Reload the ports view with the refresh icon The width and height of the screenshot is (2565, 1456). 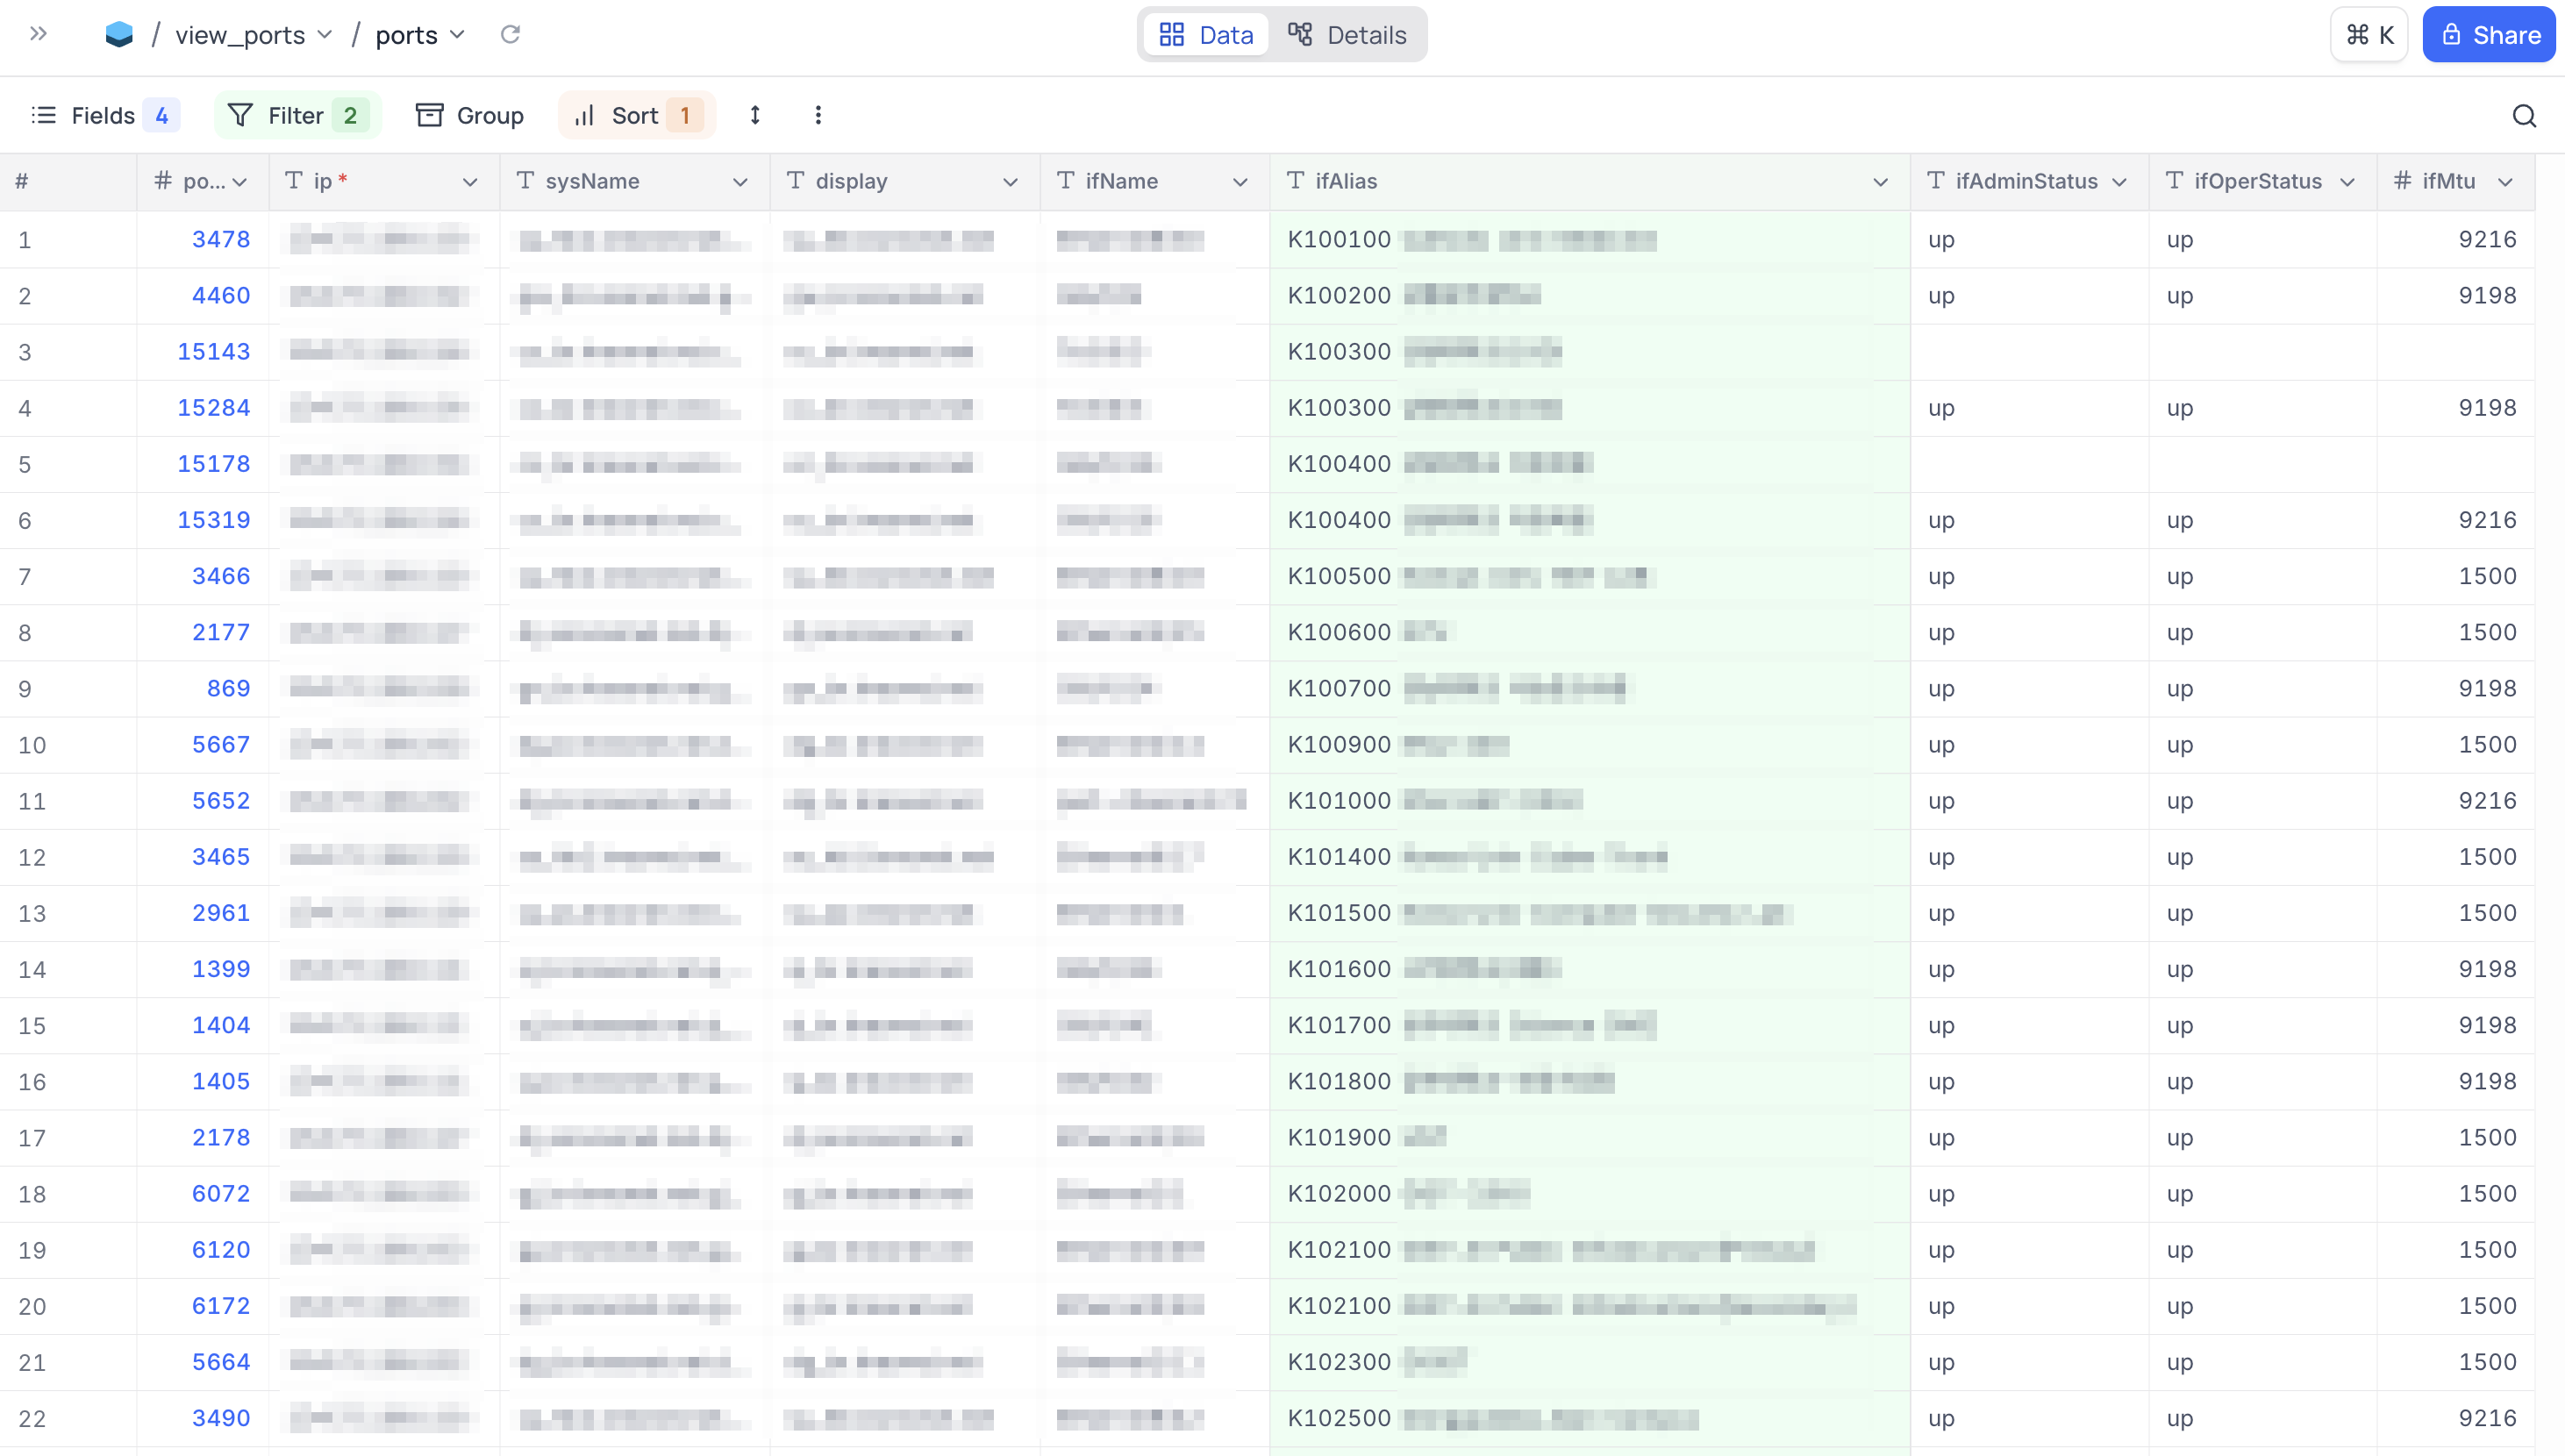(x=510, y=35)
